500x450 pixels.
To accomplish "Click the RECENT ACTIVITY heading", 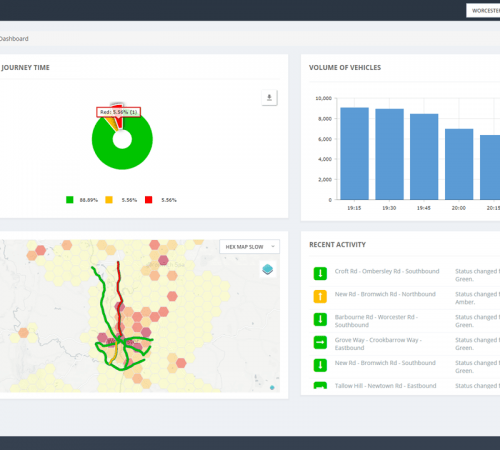I will (x=337, y=245).
